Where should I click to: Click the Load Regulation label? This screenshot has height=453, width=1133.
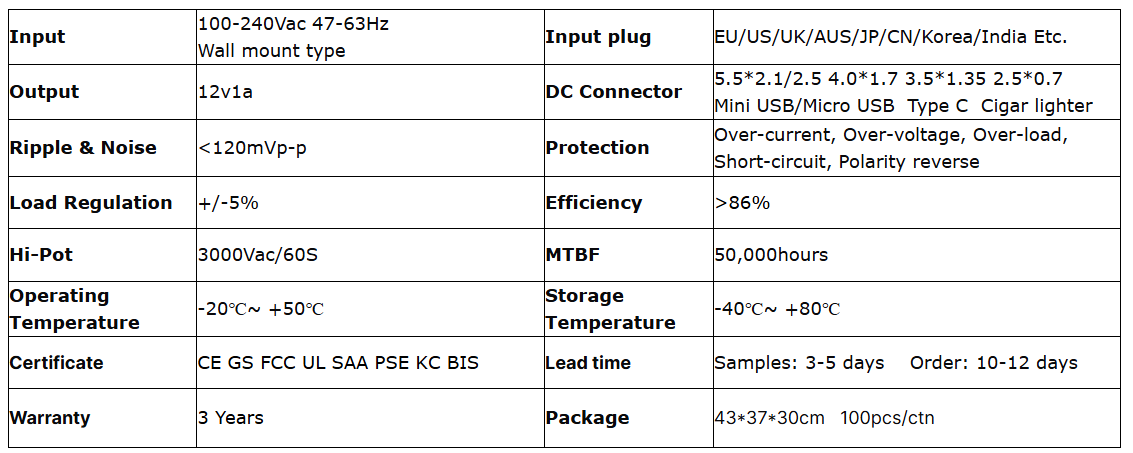point(91,203)
